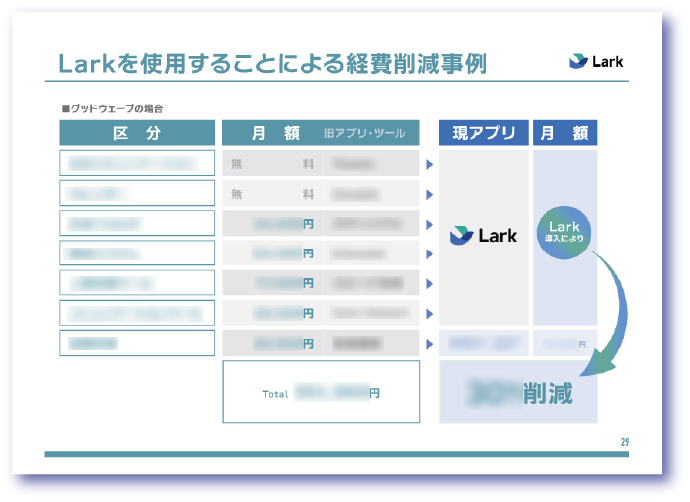Click the 区 分 column header
This screenshot has width=690, height=502.
point(137,133)
